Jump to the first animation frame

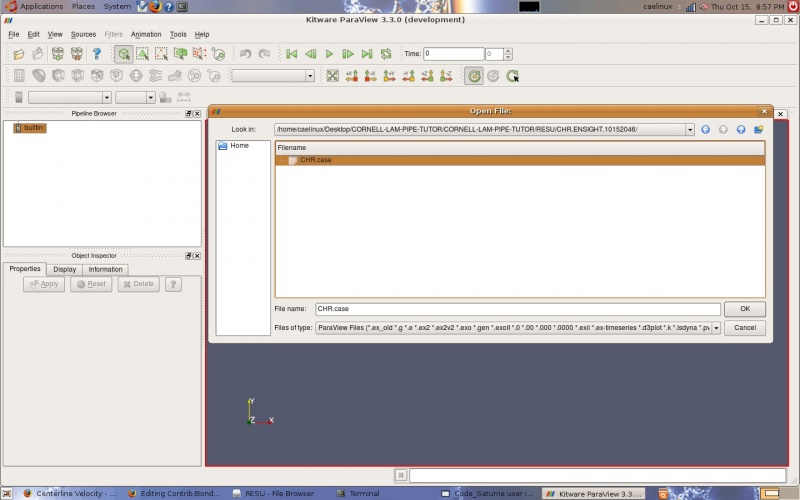point(291,54)
